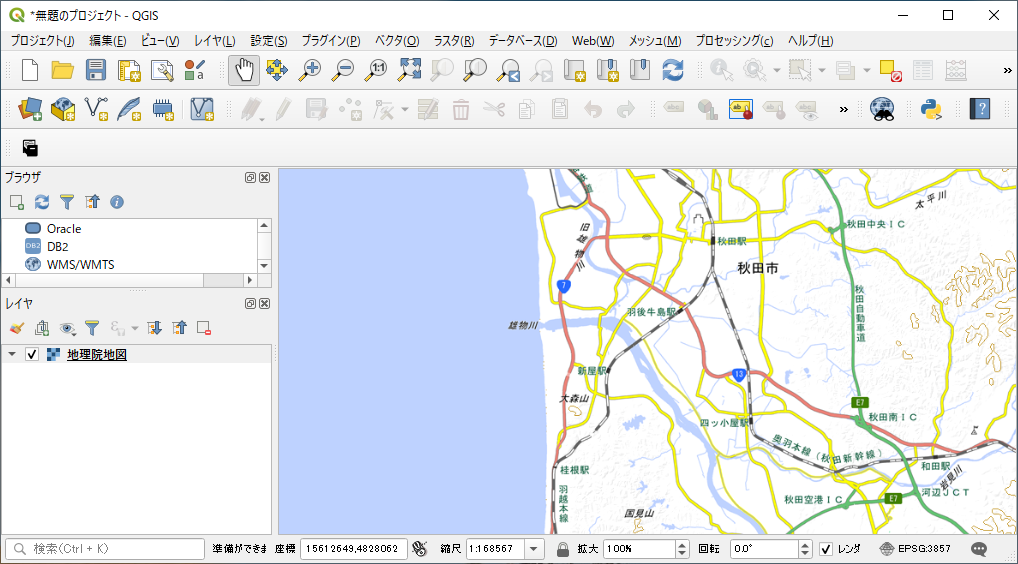
Task: Save project with the floppy disk icon
Action: click(x=95, y=70)
